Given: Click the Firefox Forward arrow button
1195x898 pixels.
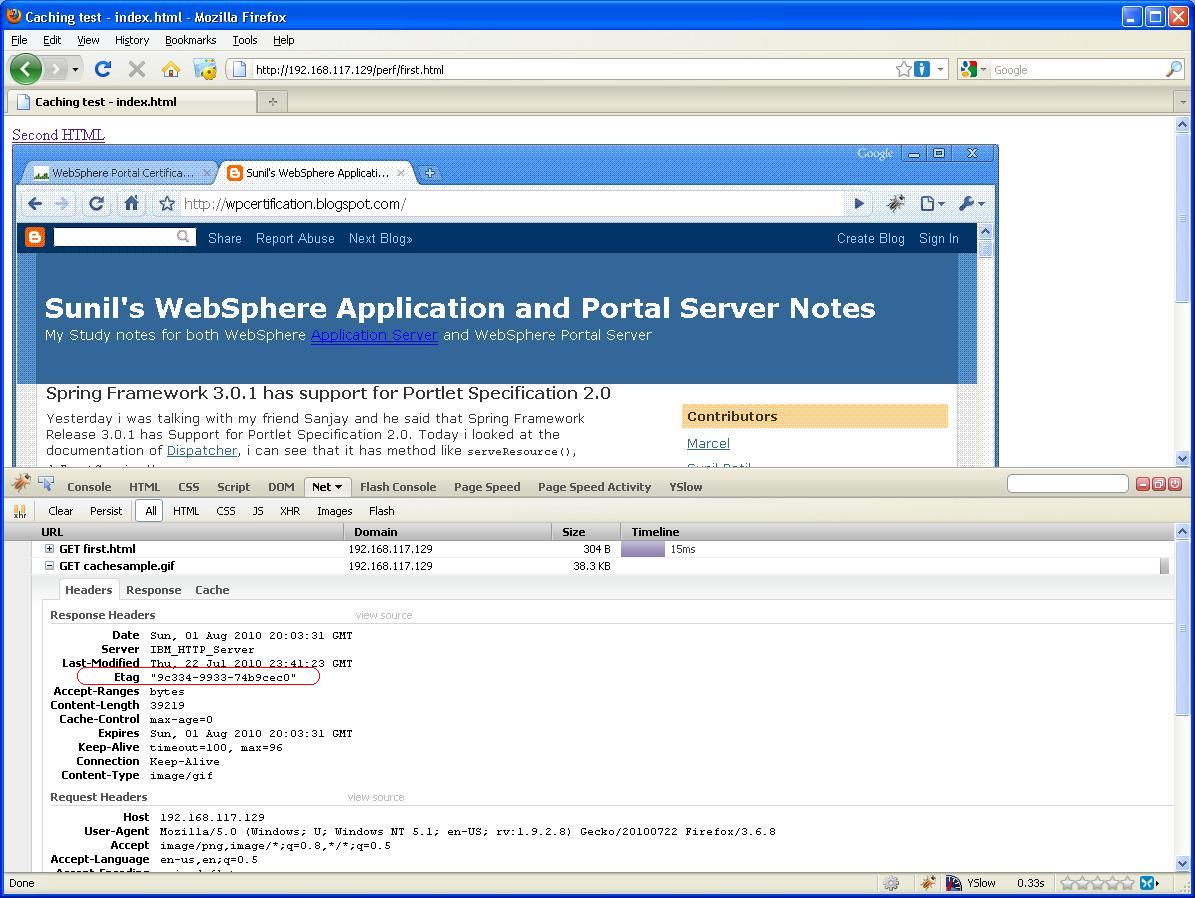Looking at the screenshot, I should pos(56,69).
